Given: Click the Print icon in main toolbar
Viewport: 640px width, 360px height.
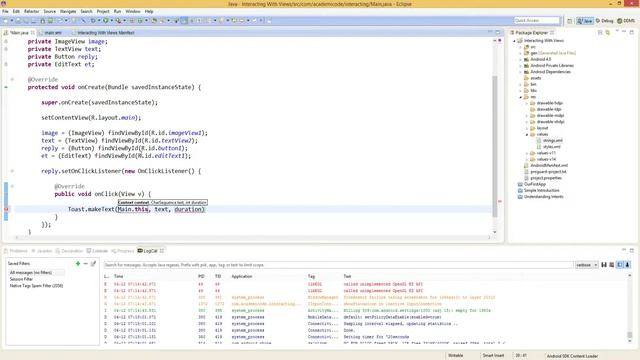Looking at the screenshot, I should (34, 20).
